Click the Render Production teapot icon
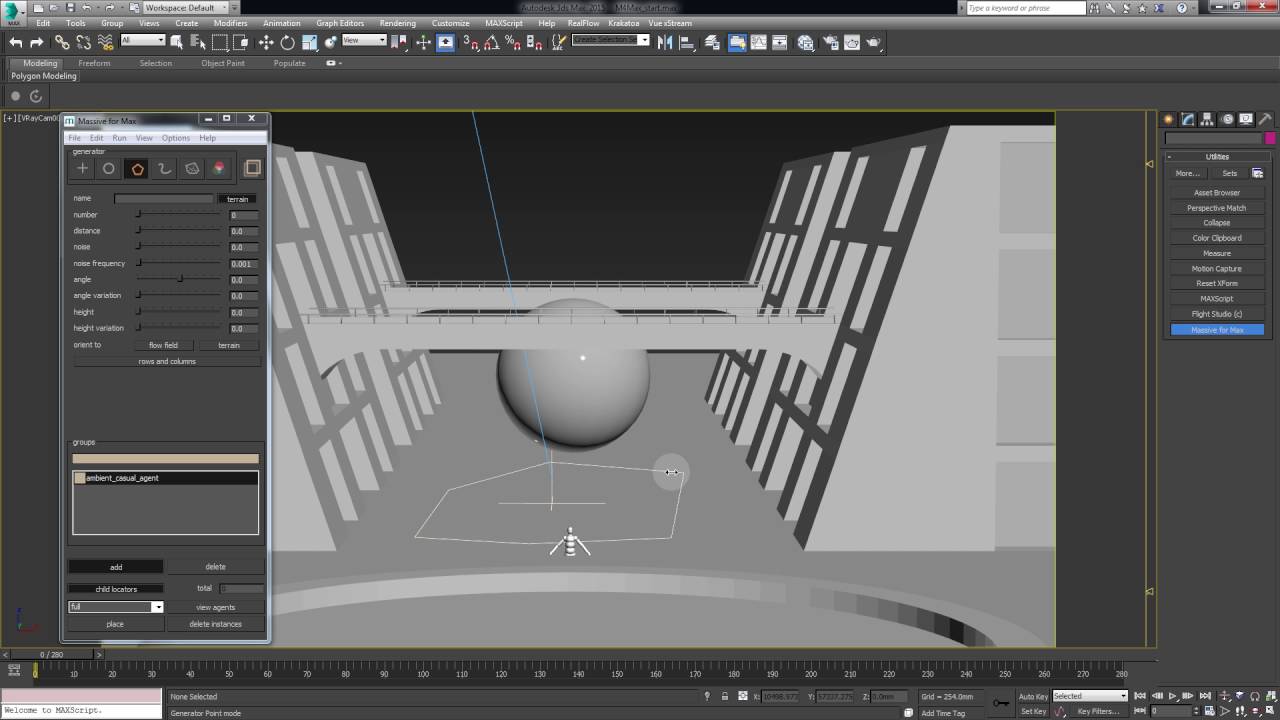The height and width of the screenshot is (720, 1280). coord(875,42)
